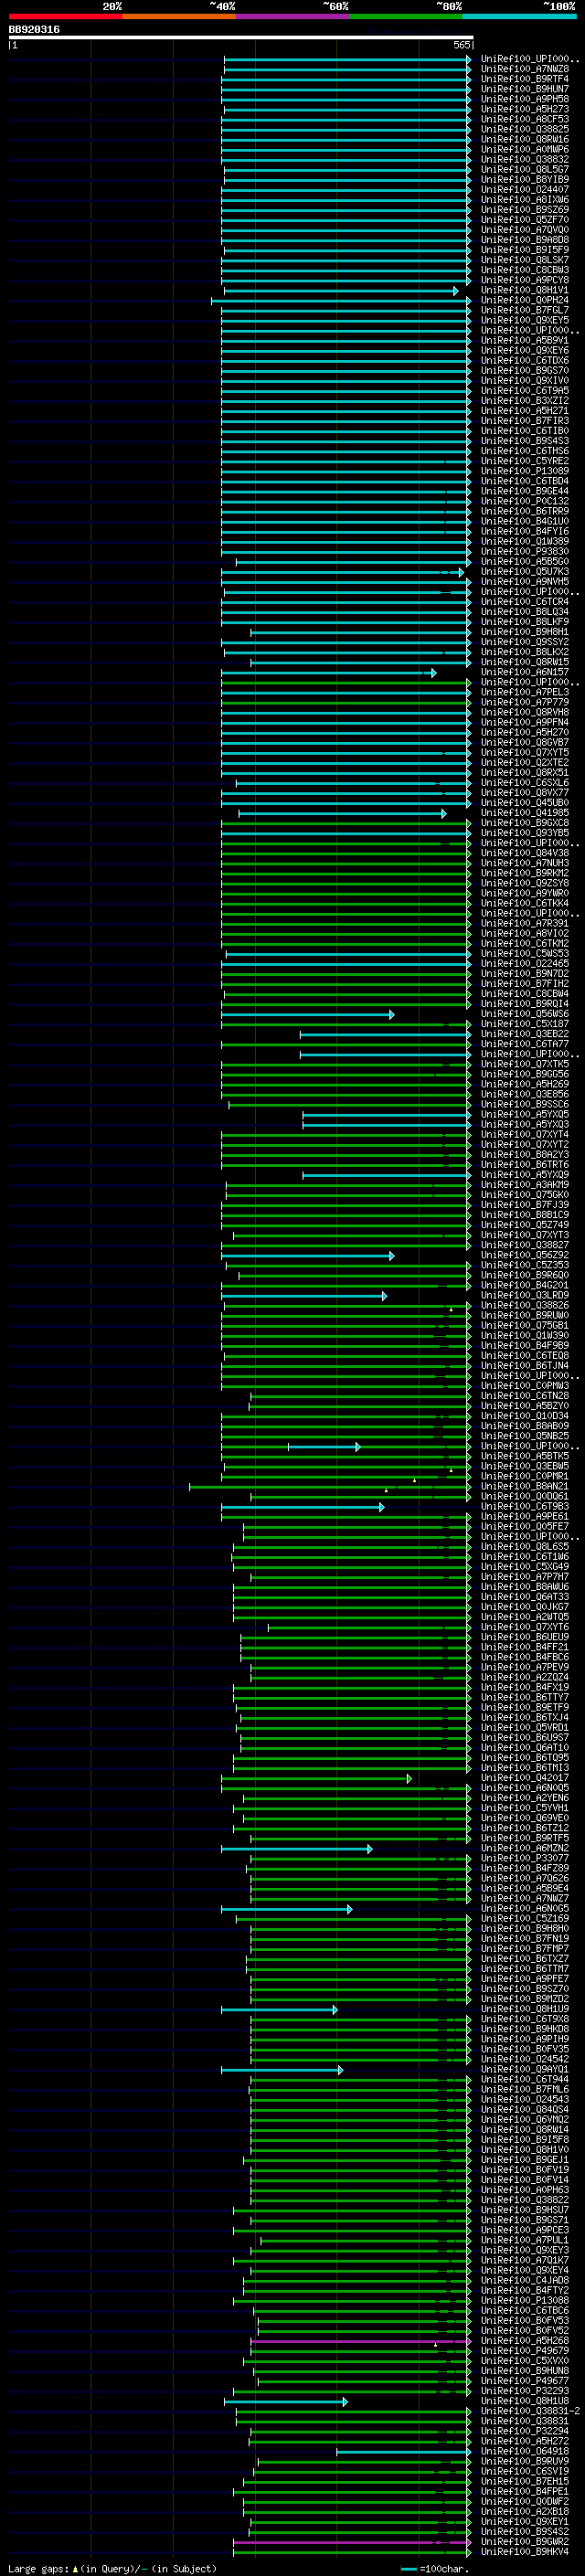Open hit UniRef100_A9PCY8
This screenshot has height=2576, width=585.
[x=525, y=280]
